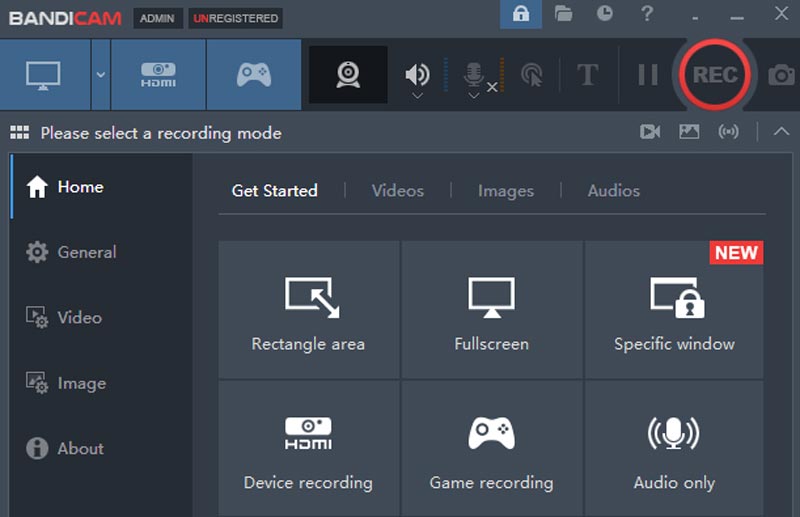Click the audio broadcast status icon
Screen dimensions: 800x517
(728, 132)
